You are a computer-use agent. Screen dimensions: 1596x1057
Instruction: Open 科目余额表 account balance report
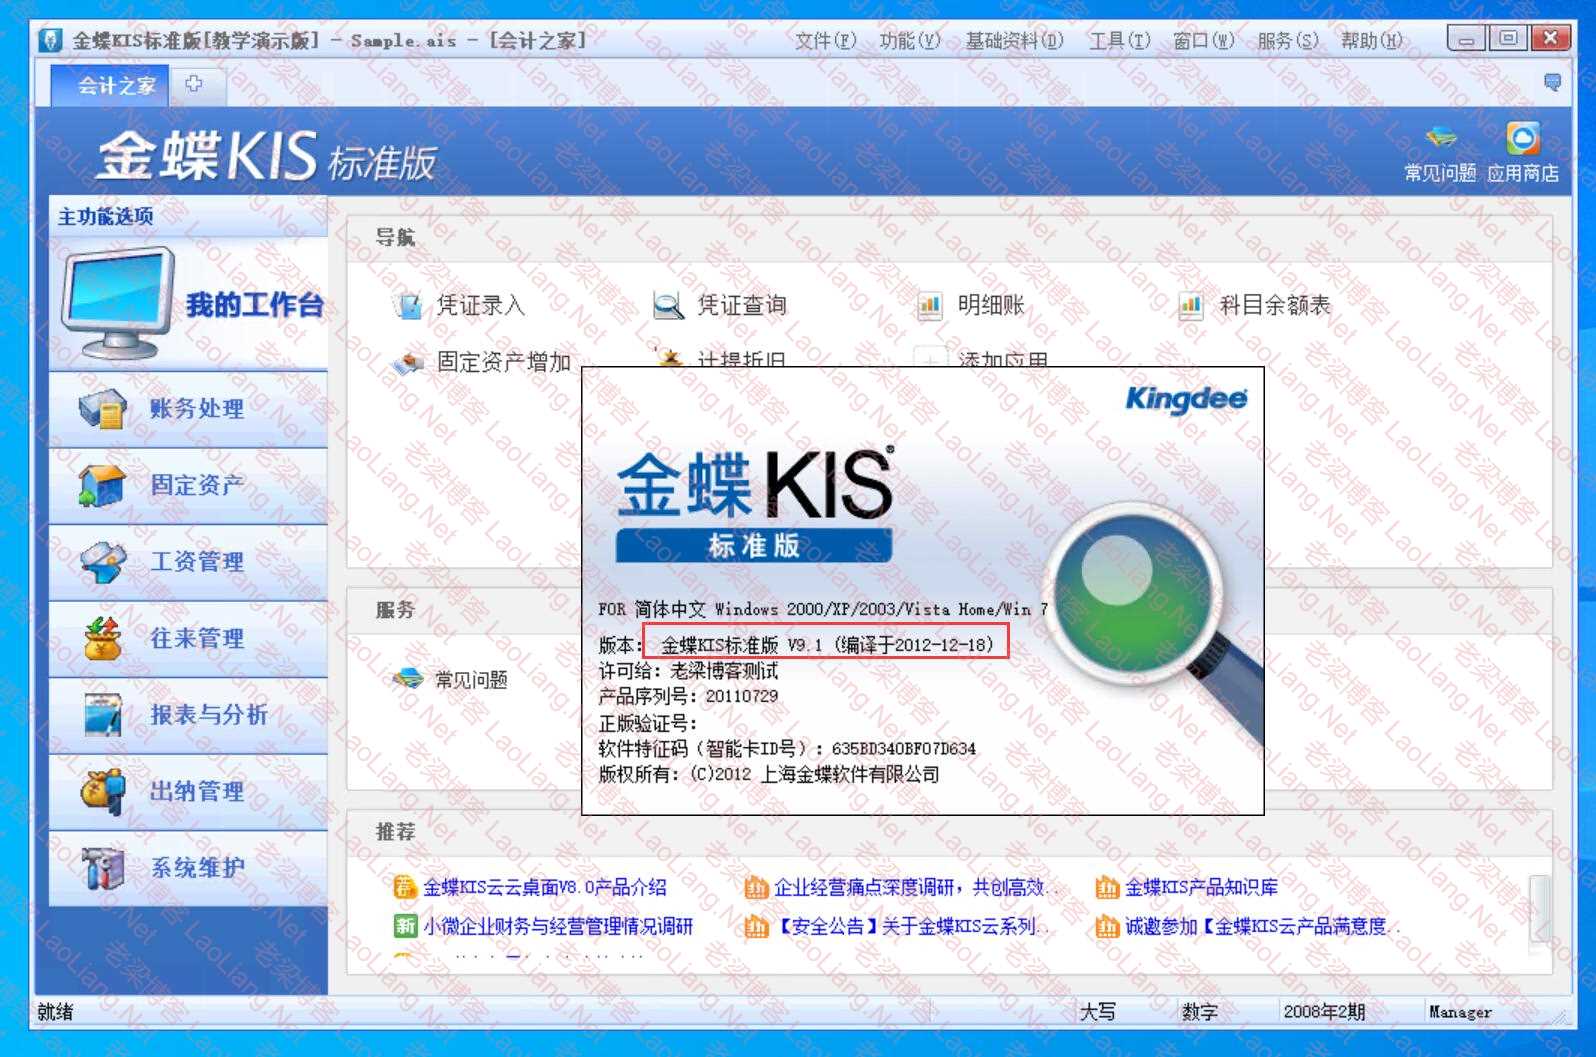click(x=1273, y=306)
